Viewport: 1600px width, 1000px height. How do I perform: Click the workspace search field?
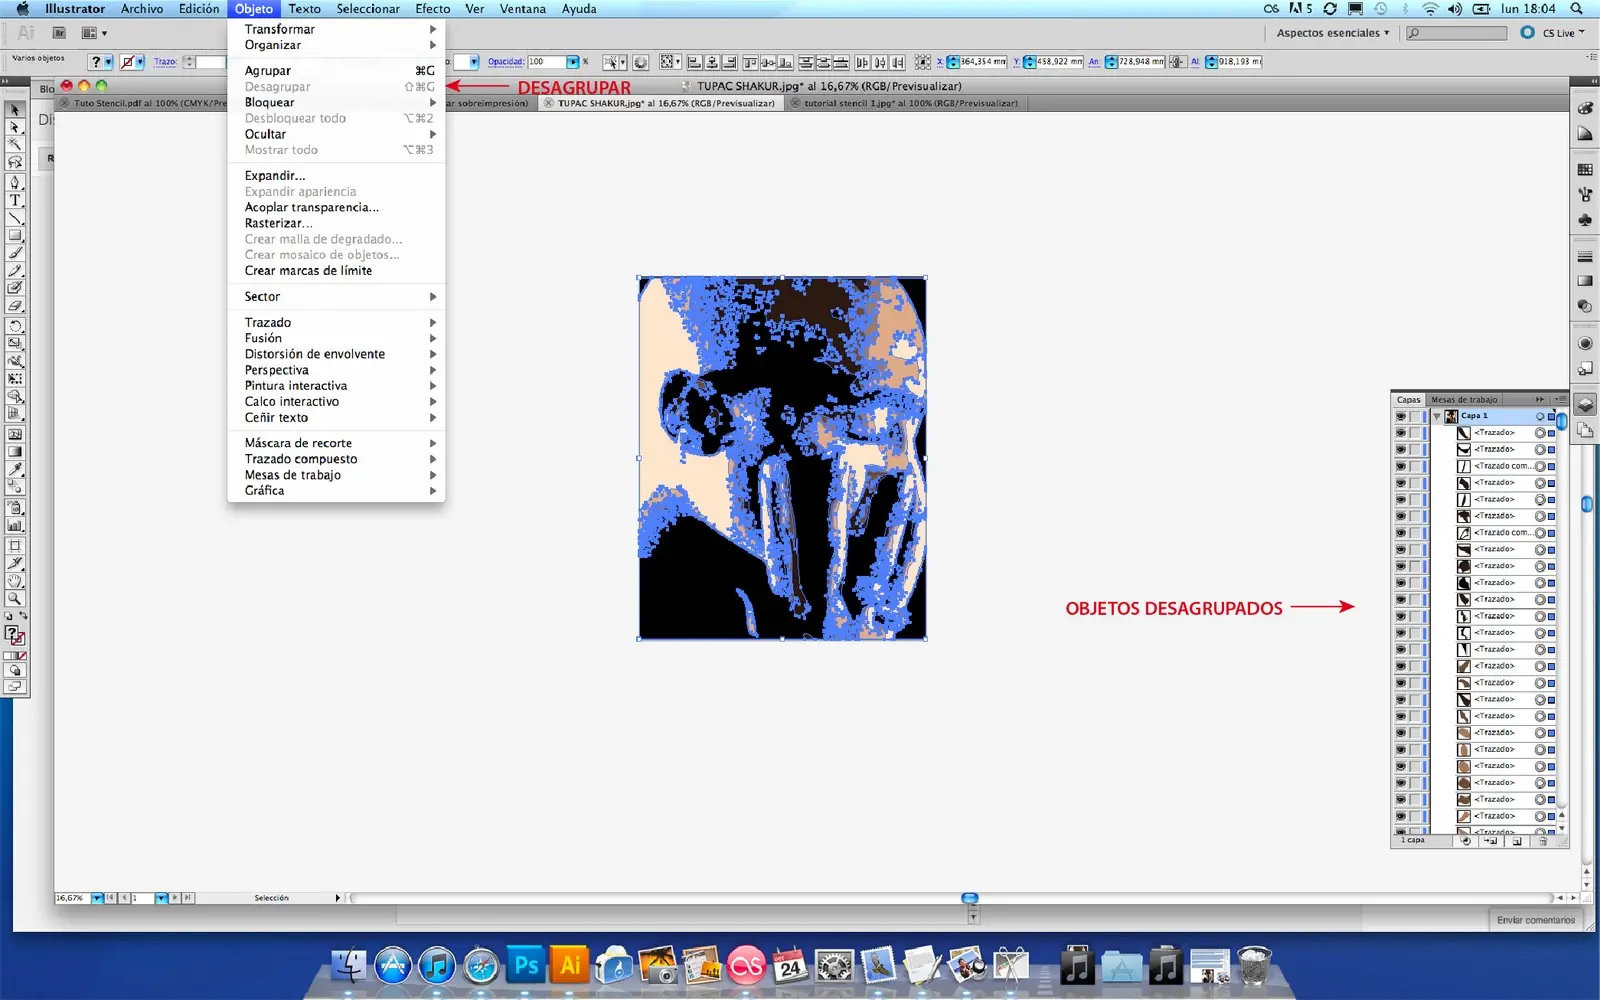click(1456, 33)
